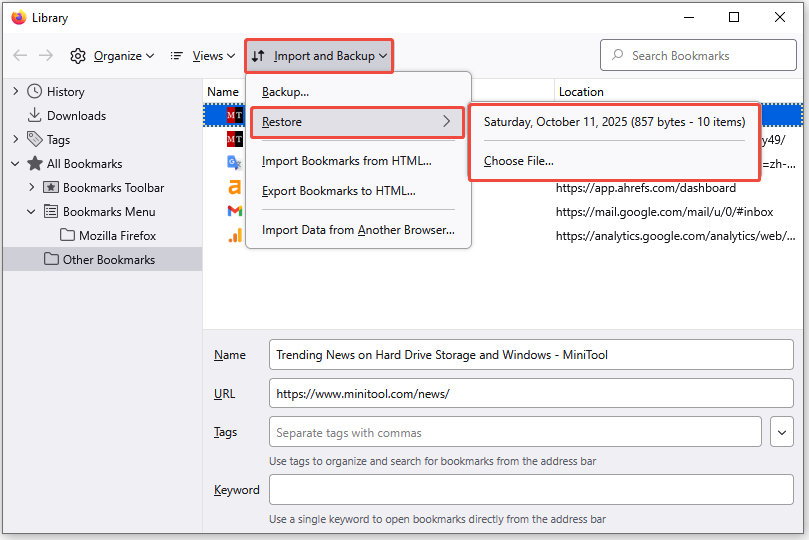Open the Organize gear menu
Image resolution: width=809 pixels, height=540 pixels.
(112, 56)
